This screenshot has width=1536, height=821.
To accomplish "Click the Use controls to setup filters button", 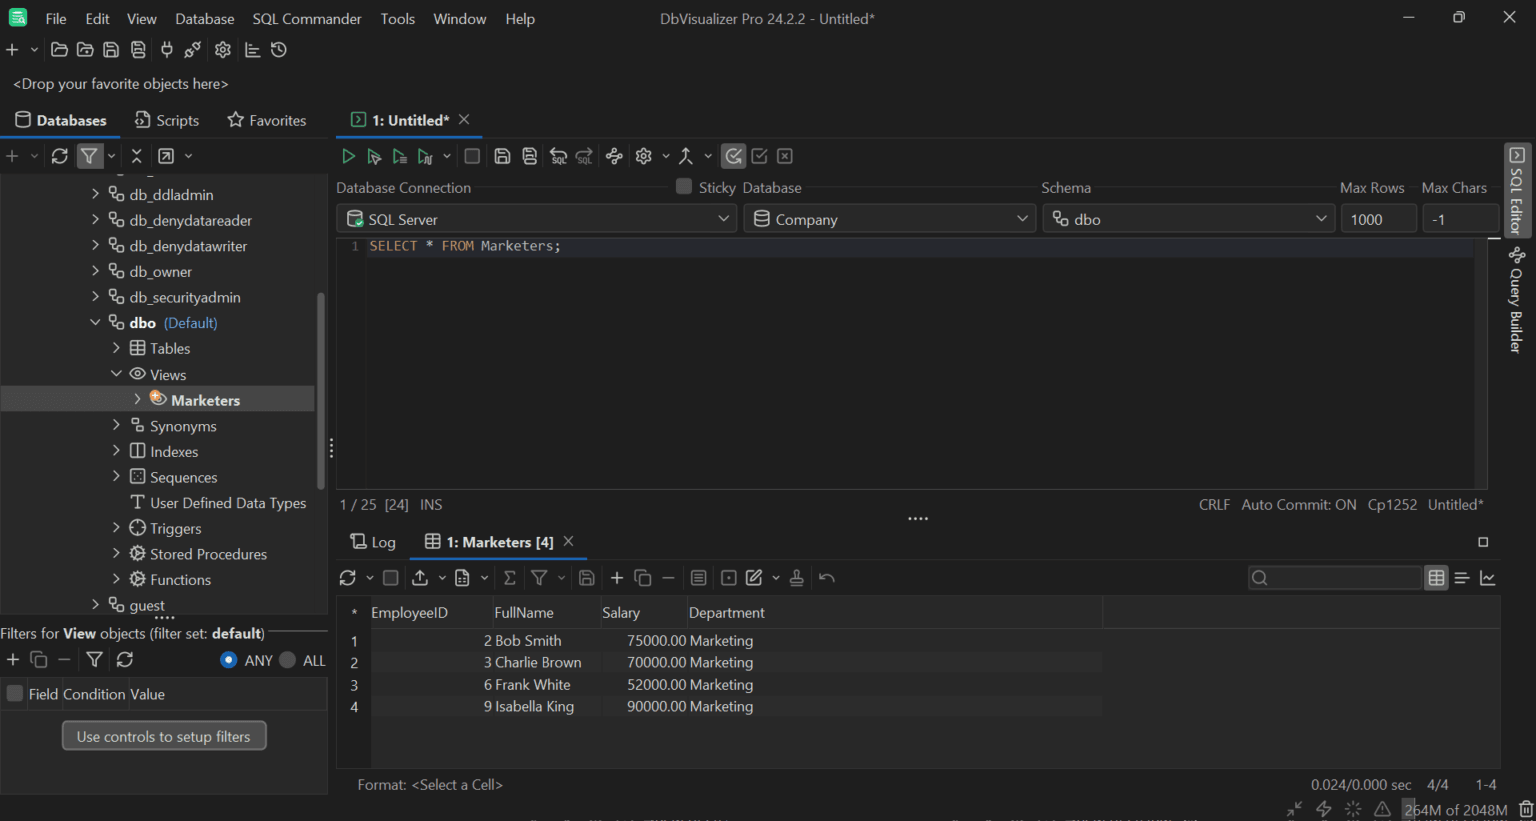I will pyautogui.click(x=164, y=735).
